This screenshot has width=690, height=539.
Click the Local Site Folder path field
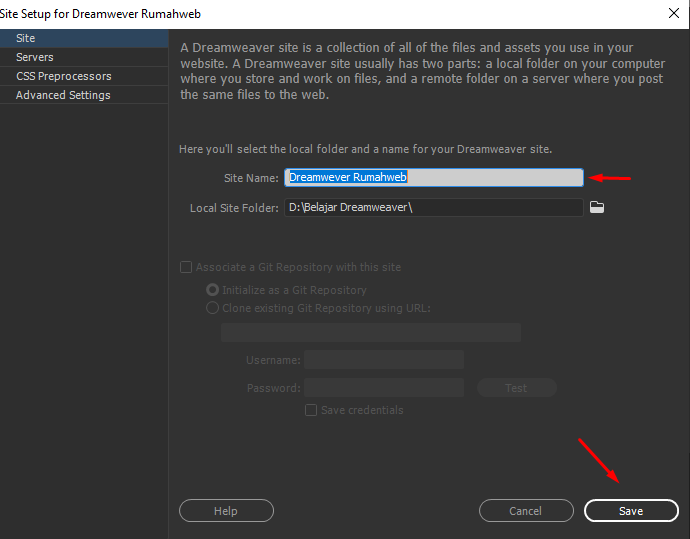pos(433,207)
